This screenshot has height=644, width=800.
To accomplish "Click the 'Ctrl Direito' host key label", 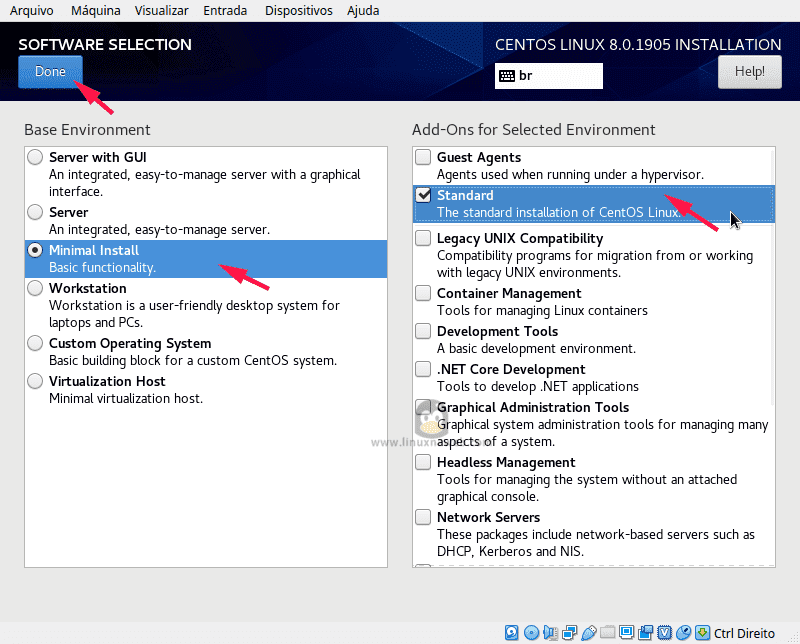I will pos(744,633).
